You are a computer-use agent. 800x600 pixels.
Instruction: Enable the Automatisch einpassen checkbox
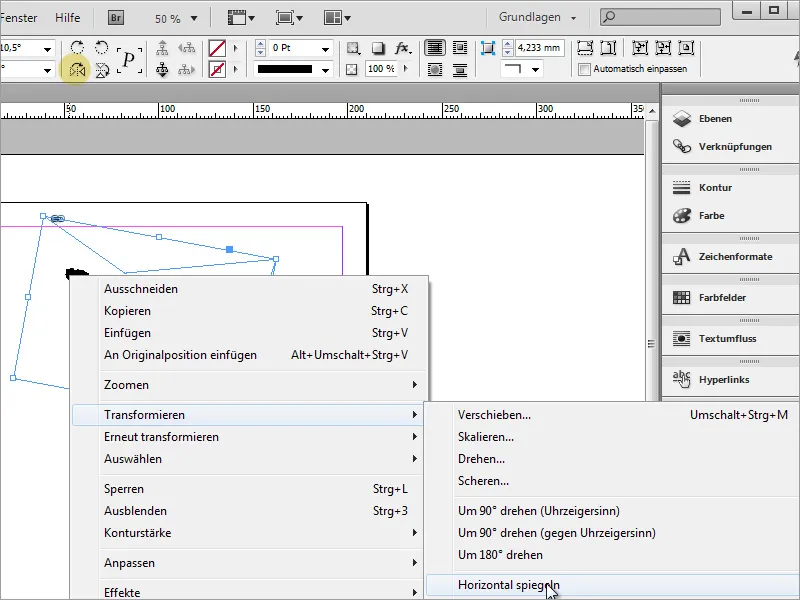click(x=584, y=69)
